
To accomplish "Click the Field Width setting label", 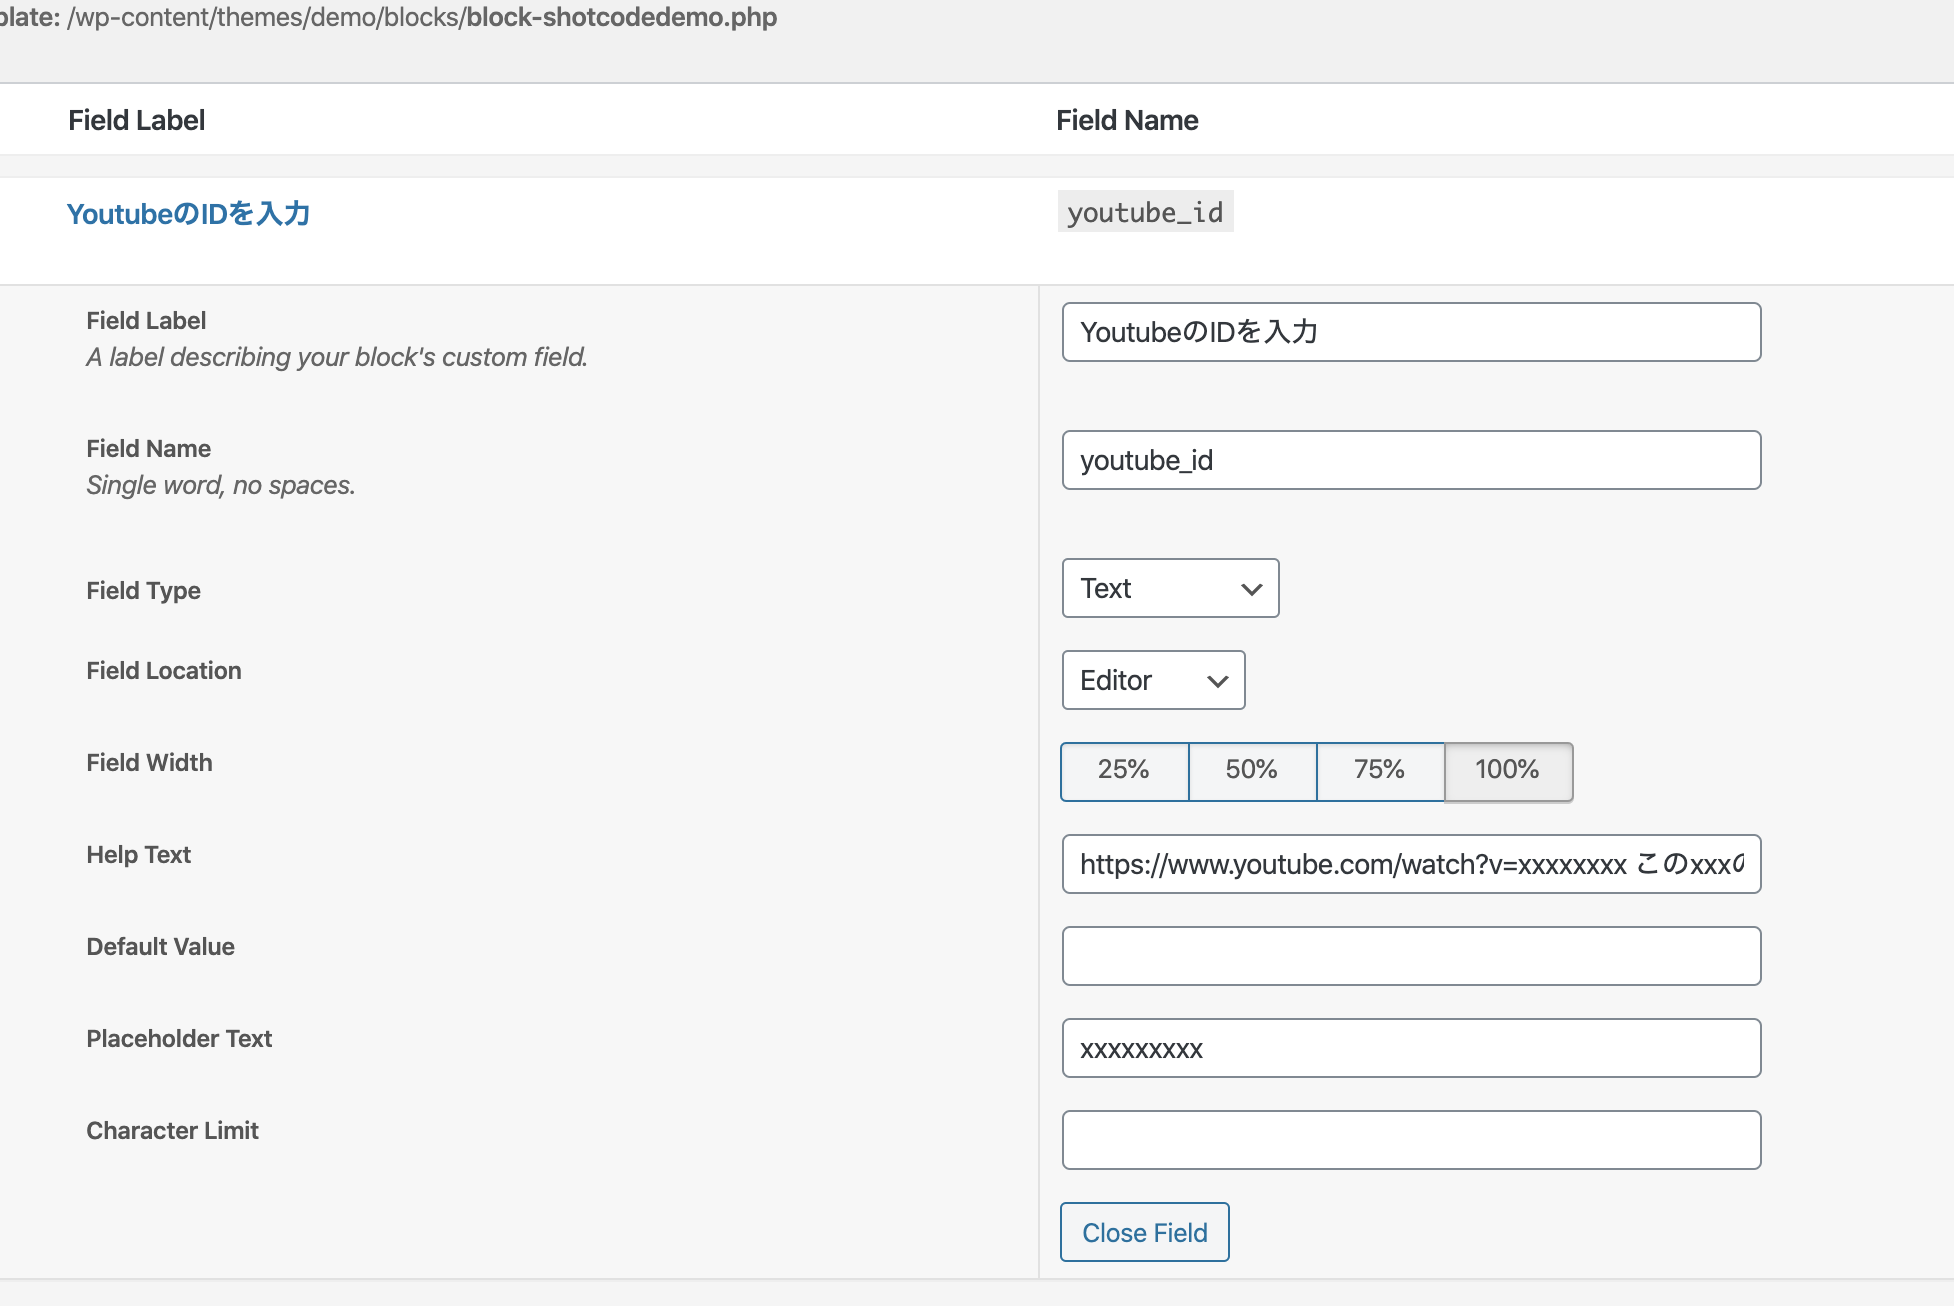I will click(x=149, y=763).
